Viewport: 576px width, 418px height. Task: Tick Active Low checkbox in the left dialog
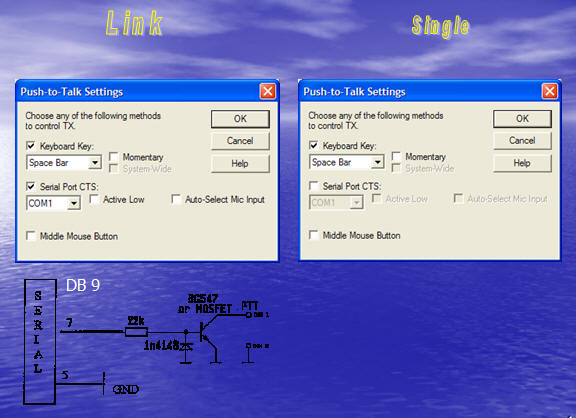[94, 199]
